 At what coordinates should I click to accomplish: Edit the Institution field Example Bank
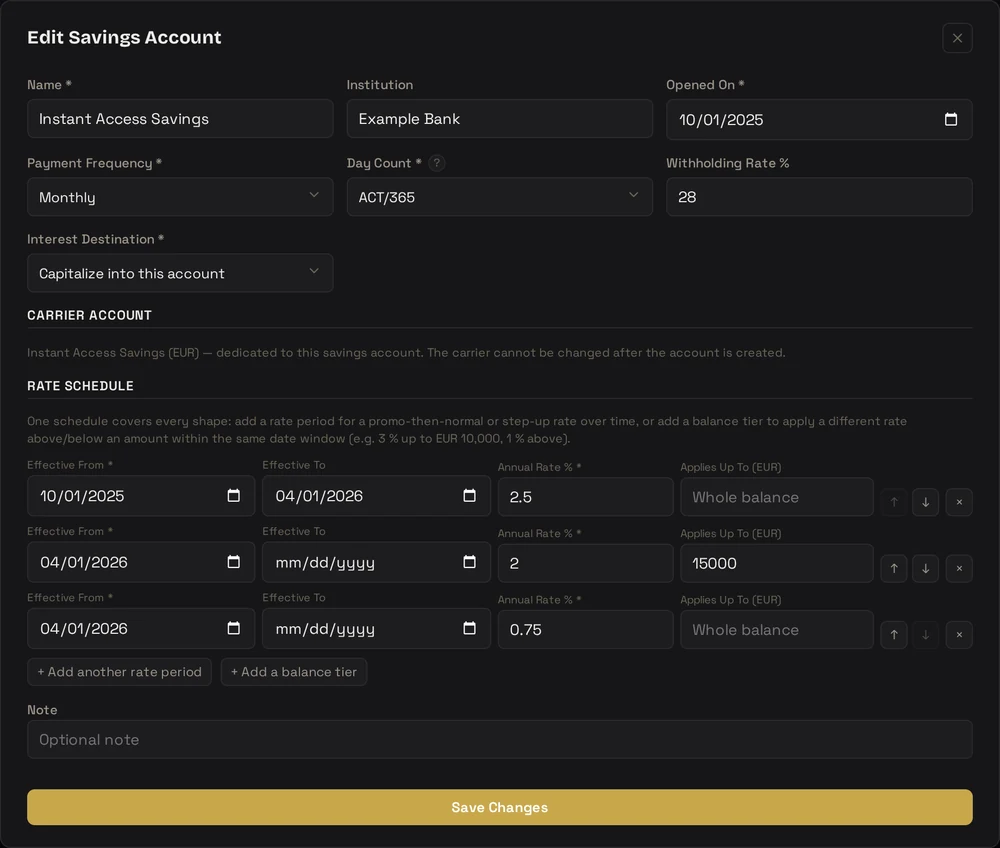499,119
